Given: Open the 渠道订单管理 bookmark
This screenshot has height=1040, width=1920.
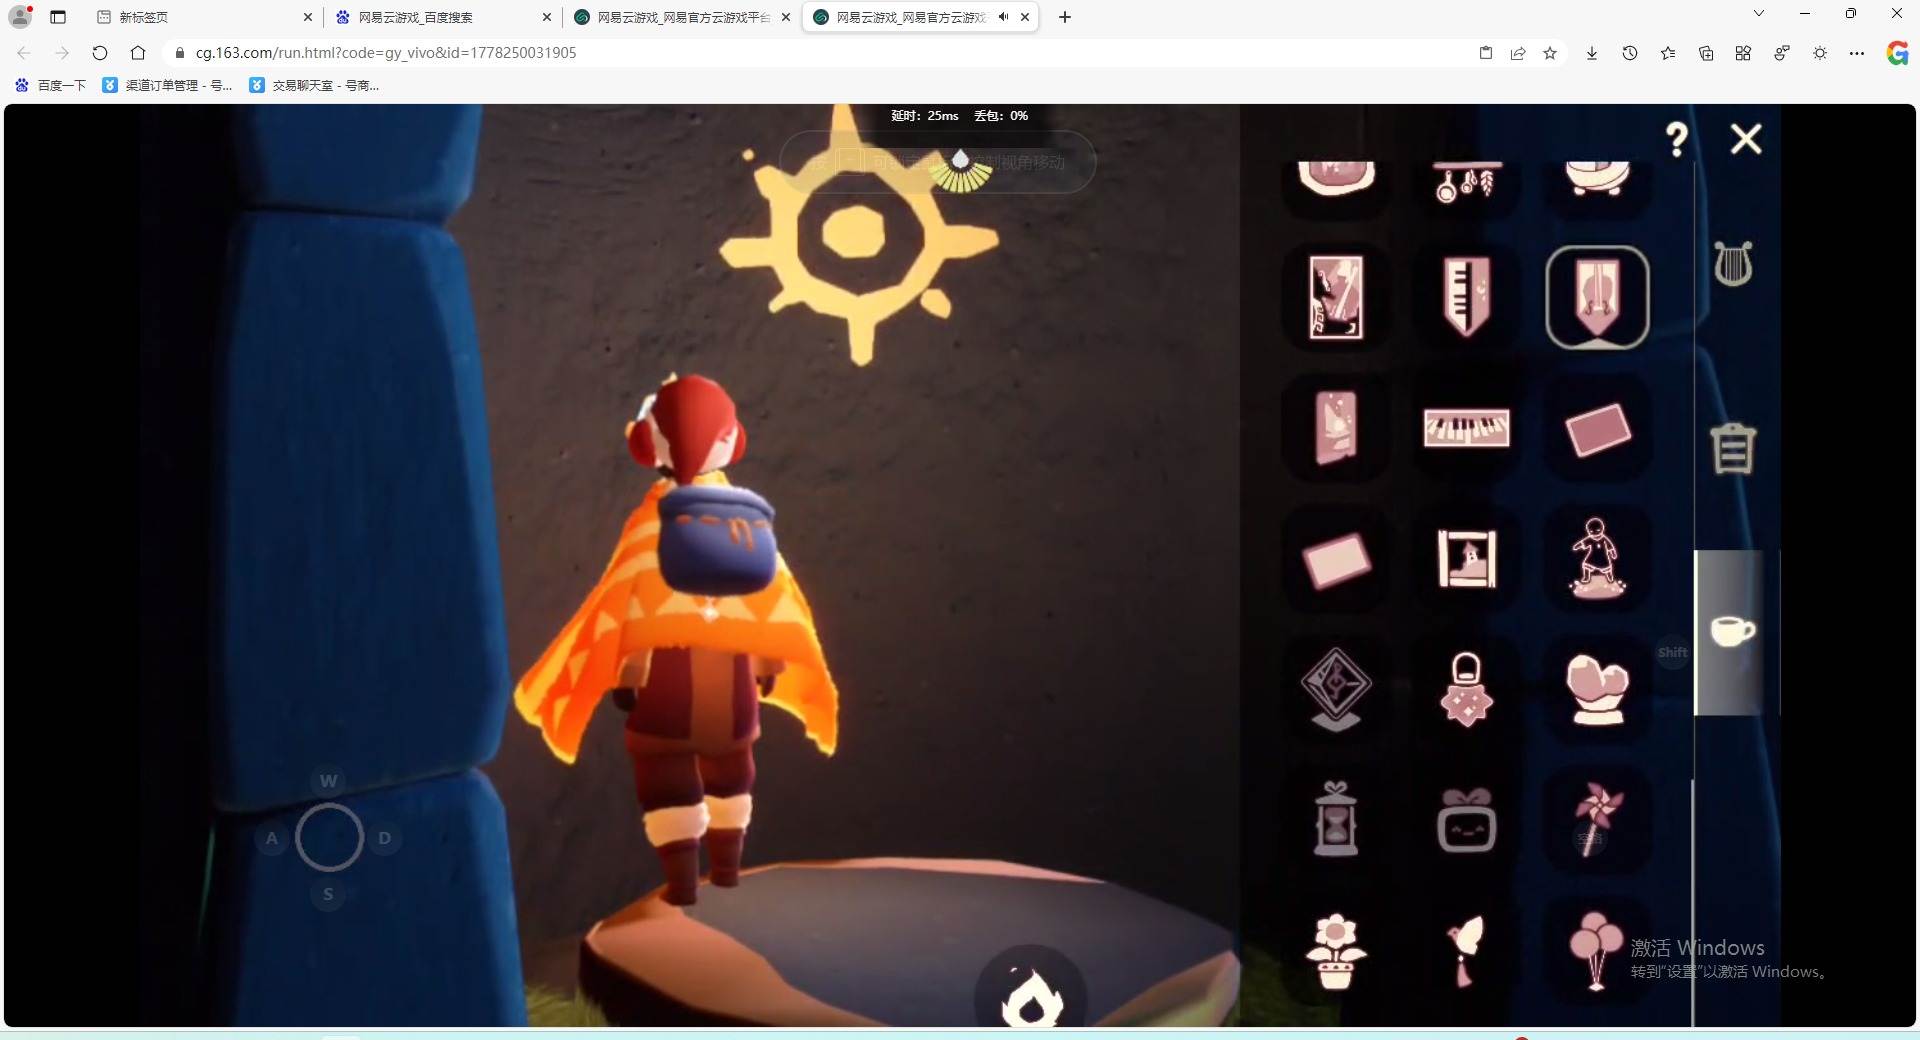Looking at the screenshot, I should pos(168,85).
